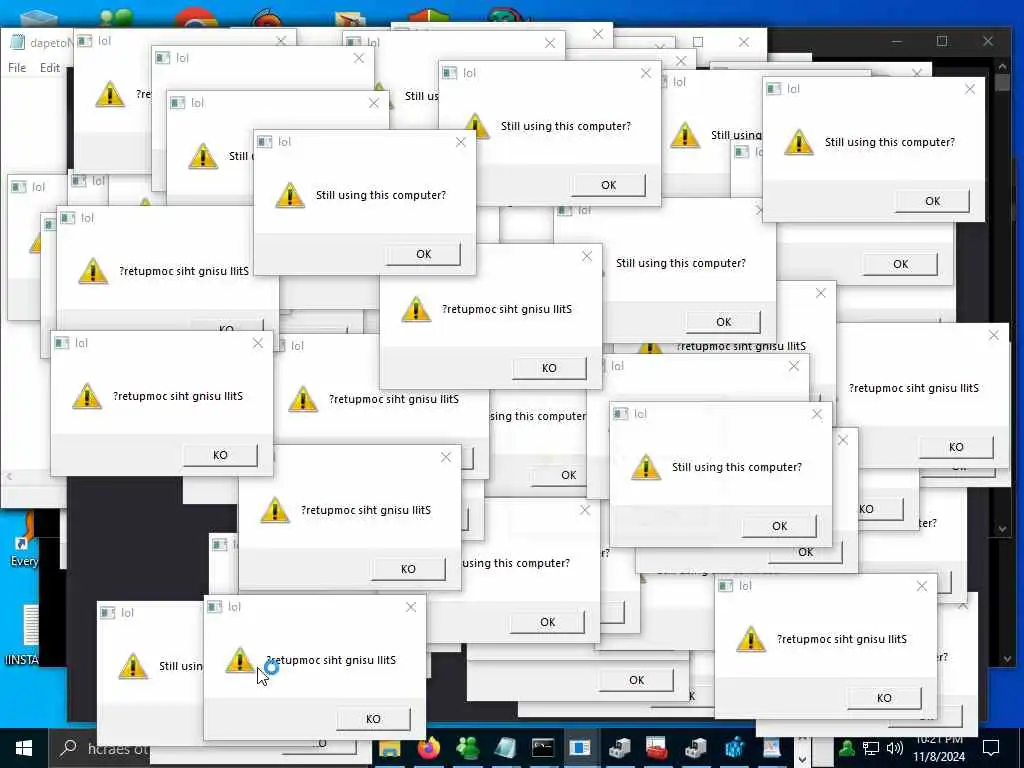
Task: Click OK in the top-center unmirrored dialog
Action: (608, 185)
